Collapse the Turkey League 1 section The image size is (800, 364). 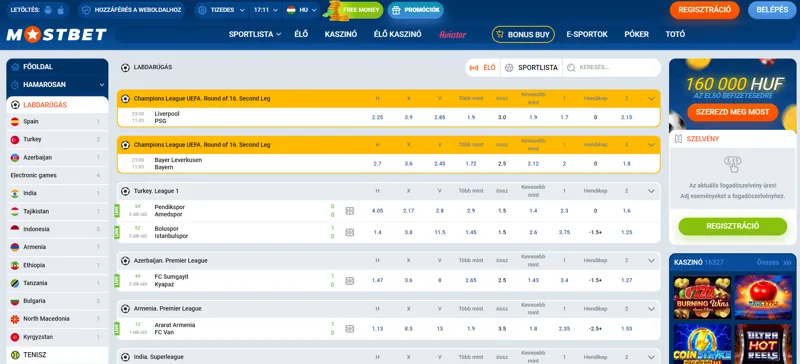click(651, 191)
